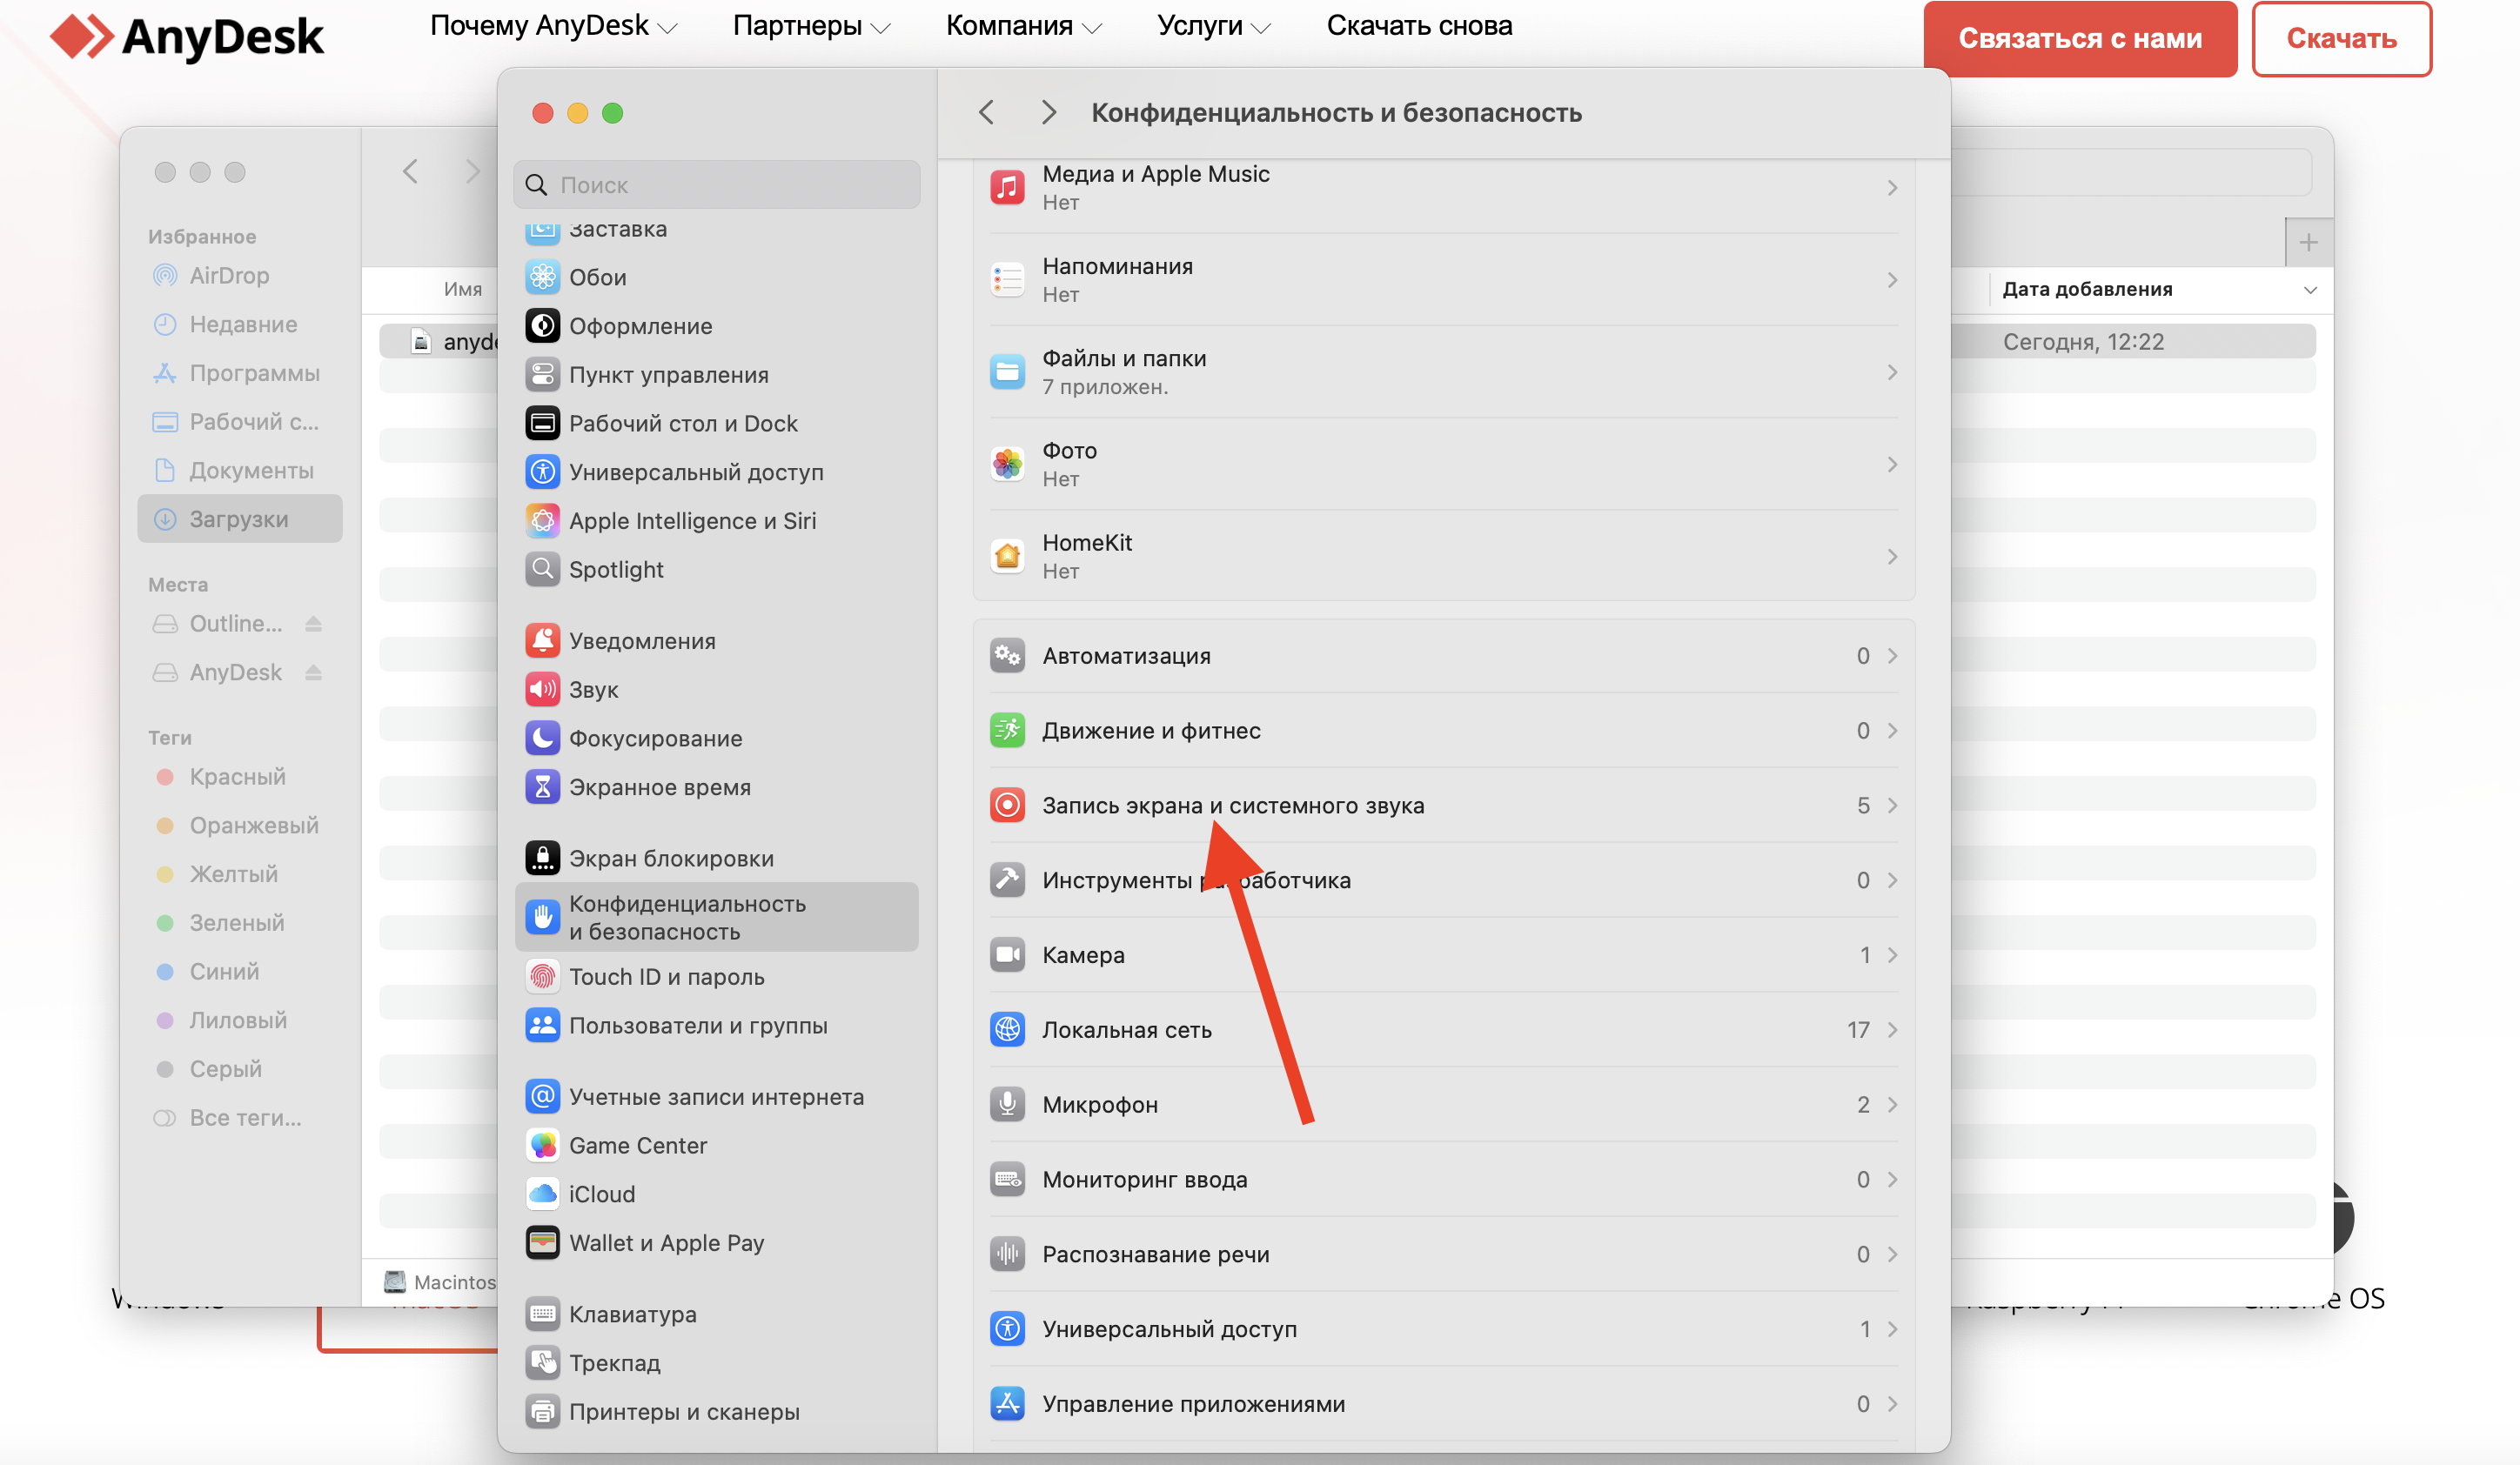Open Touch ID и пароль settings

coord(716,977)
